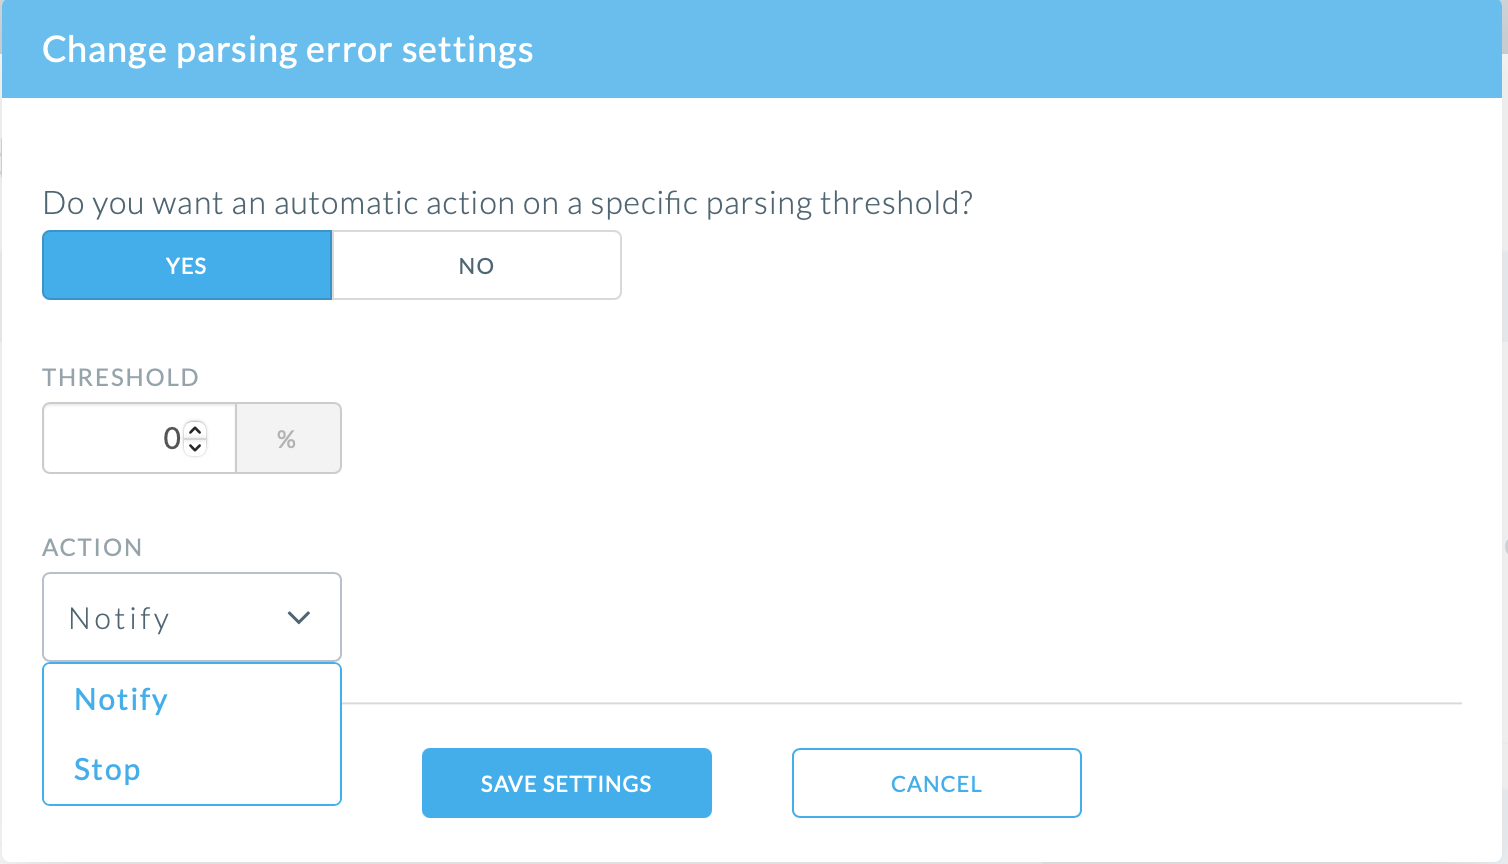Decrease threshold with the down arrow
The height and width of the screenshot is (864, 1508).
click(196, 447)
